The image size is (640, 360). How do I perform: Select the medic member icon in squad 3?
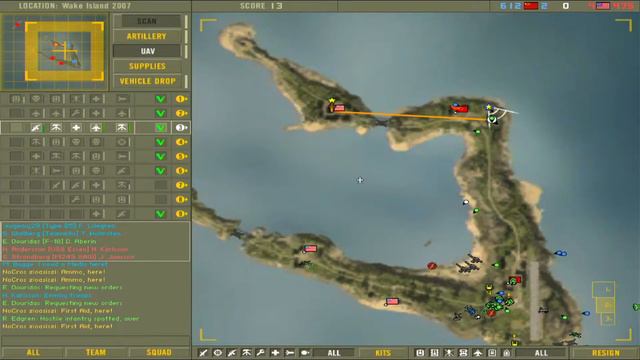click(x=76, y=128)
